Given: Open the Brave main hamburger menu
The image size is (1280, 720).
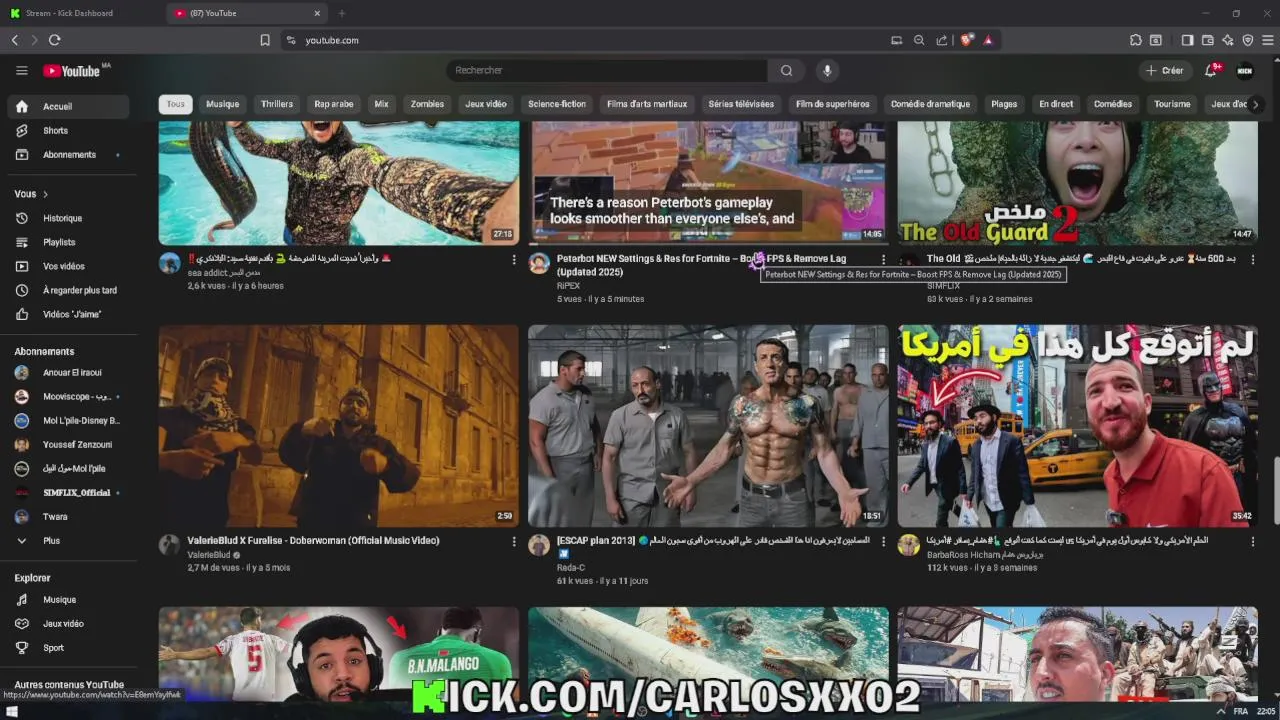Looking at the screenshot, I should 1268,40.
